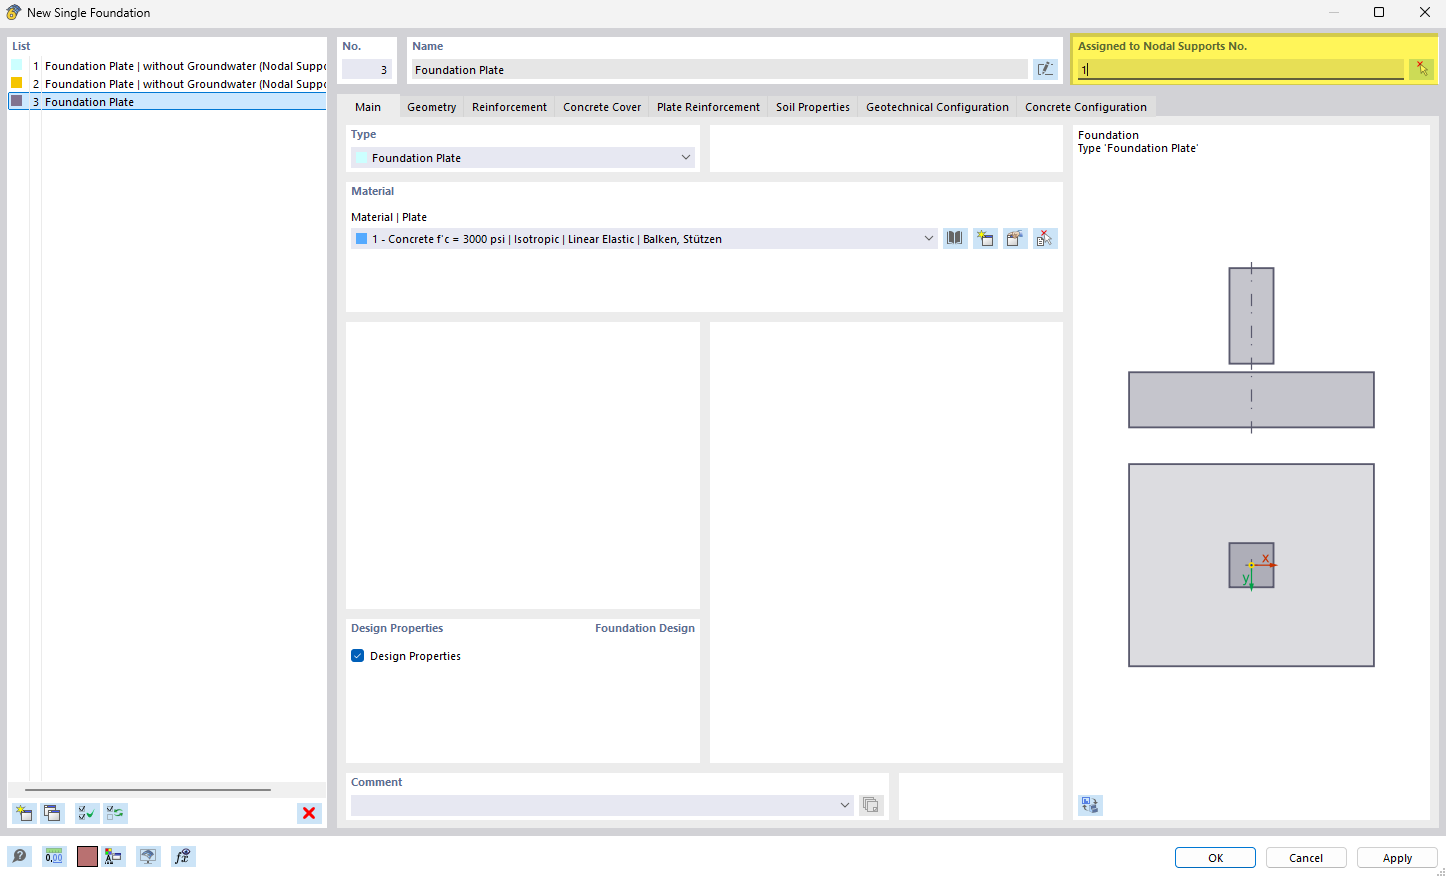Open the Type dropdown showing Foundation Plate
Viewport: 1446px width, 876px height.
point(686,157)
